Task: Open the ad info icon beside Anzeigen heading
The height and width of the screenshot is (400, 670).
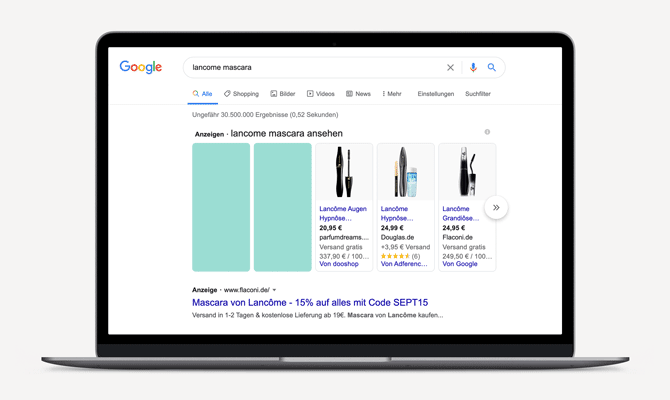Action: [487, 132]
